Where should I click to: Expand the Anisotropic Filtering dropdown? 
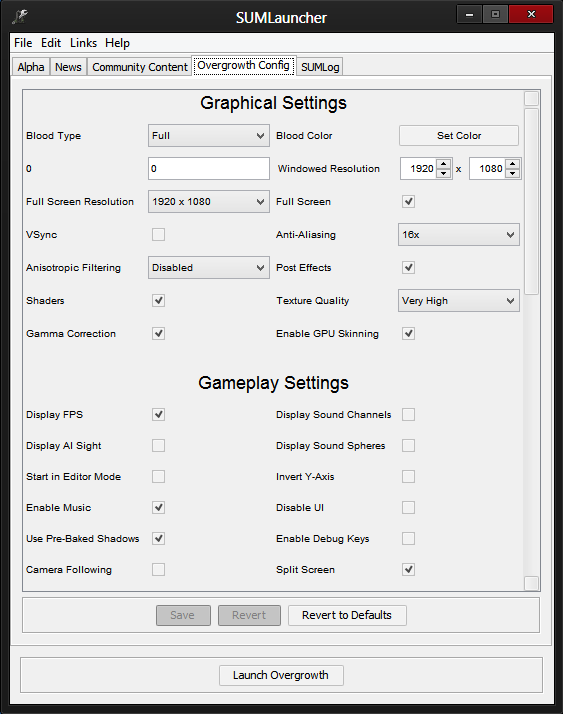pyautogui.click(x=209, y=268)
